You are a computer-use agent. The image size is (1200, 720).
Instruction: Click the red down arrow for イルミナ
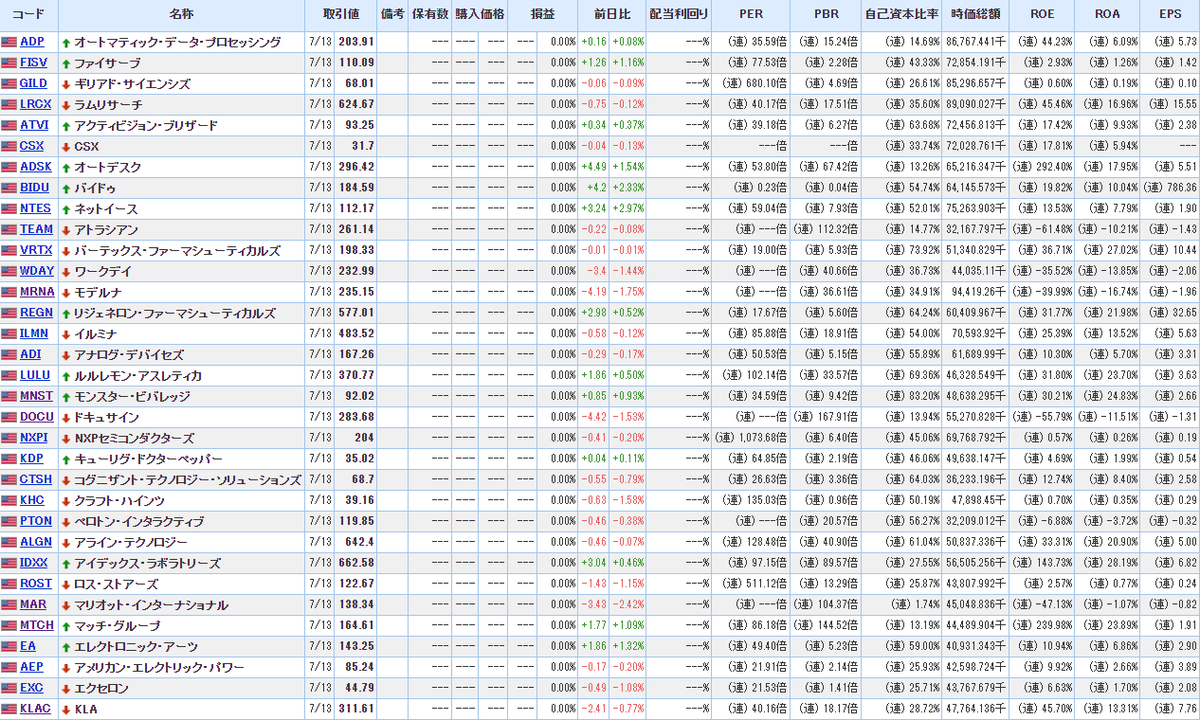tap(66, 334)
